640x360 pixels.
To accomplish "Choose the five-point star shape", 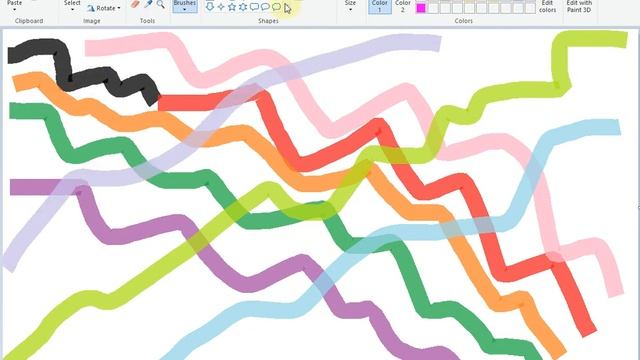I will (x=232, y=6).
